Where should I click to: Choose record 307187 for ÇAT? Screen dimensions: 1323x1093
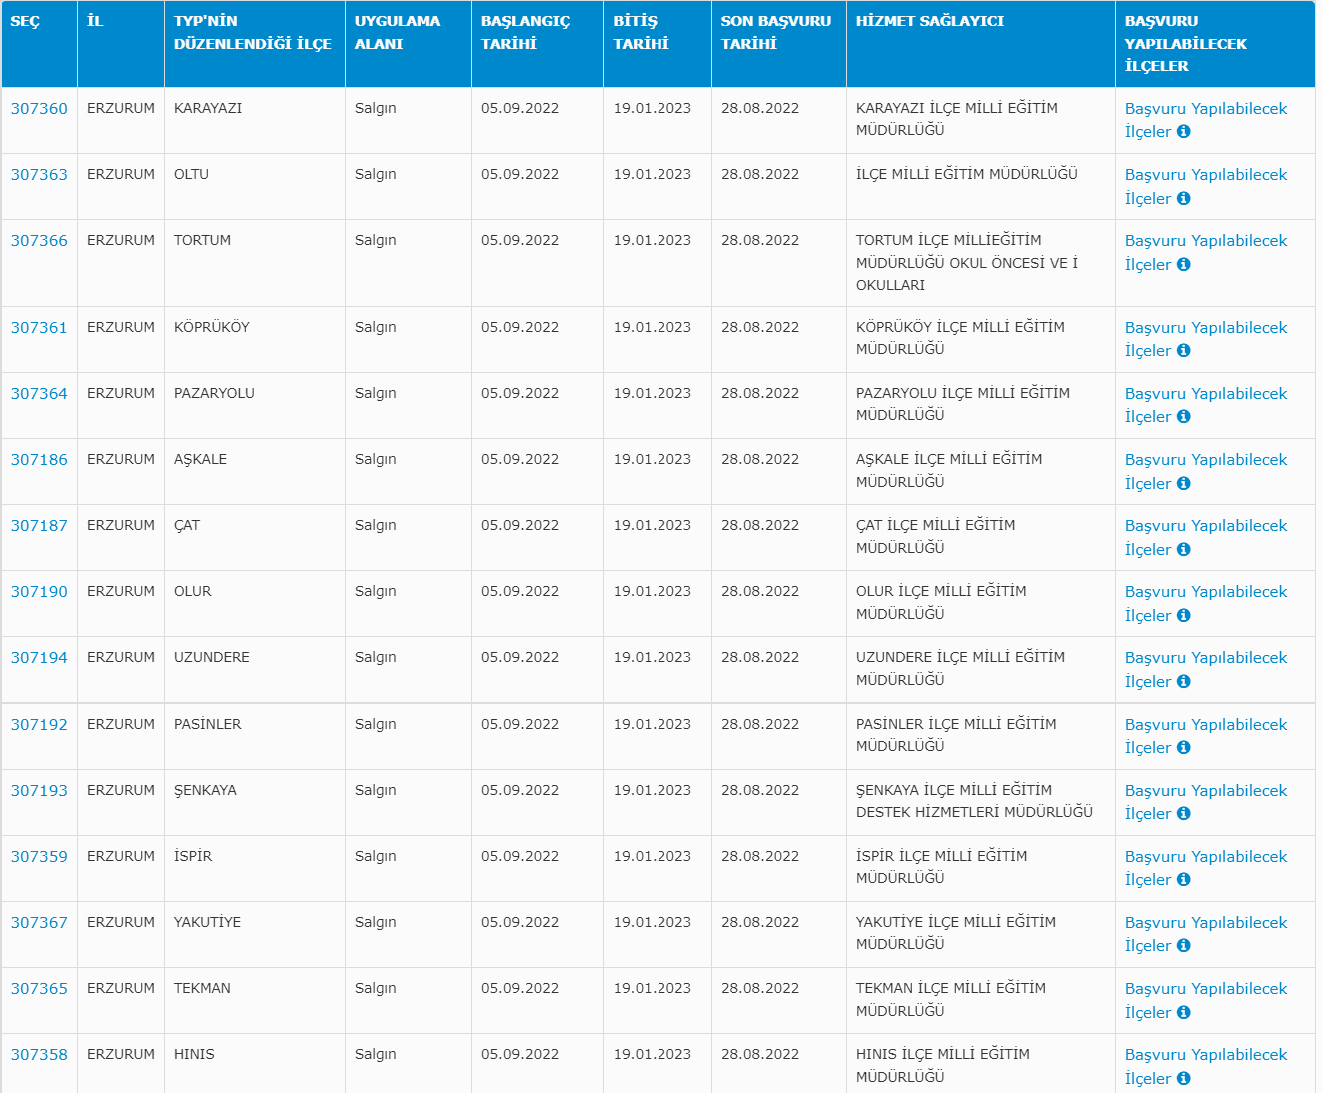point(39,526)
